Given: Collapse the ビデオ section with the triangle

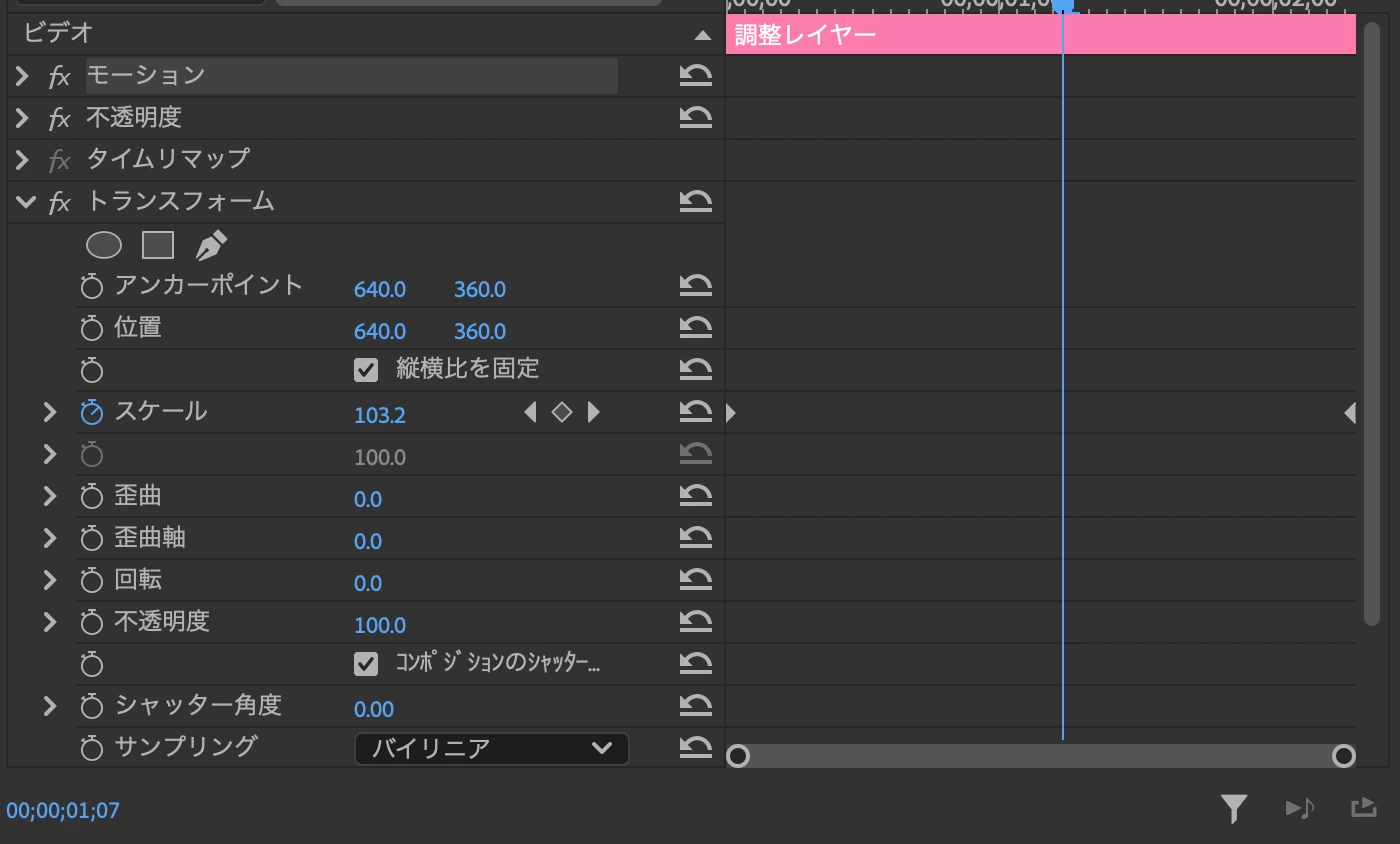Looking at the screenshot, I should click(703, 35).
